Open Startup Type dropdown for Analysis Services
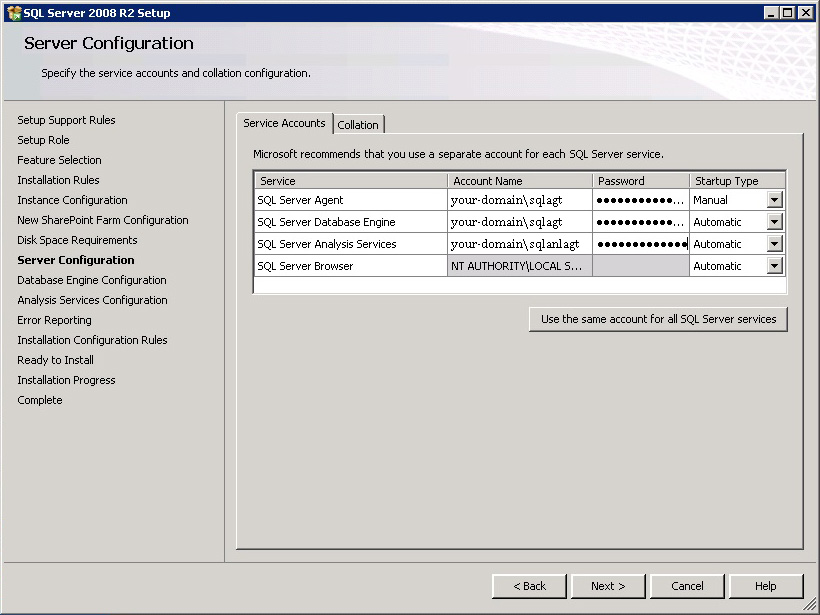Viewport: 820px width, 615px height. pos(775,244)
